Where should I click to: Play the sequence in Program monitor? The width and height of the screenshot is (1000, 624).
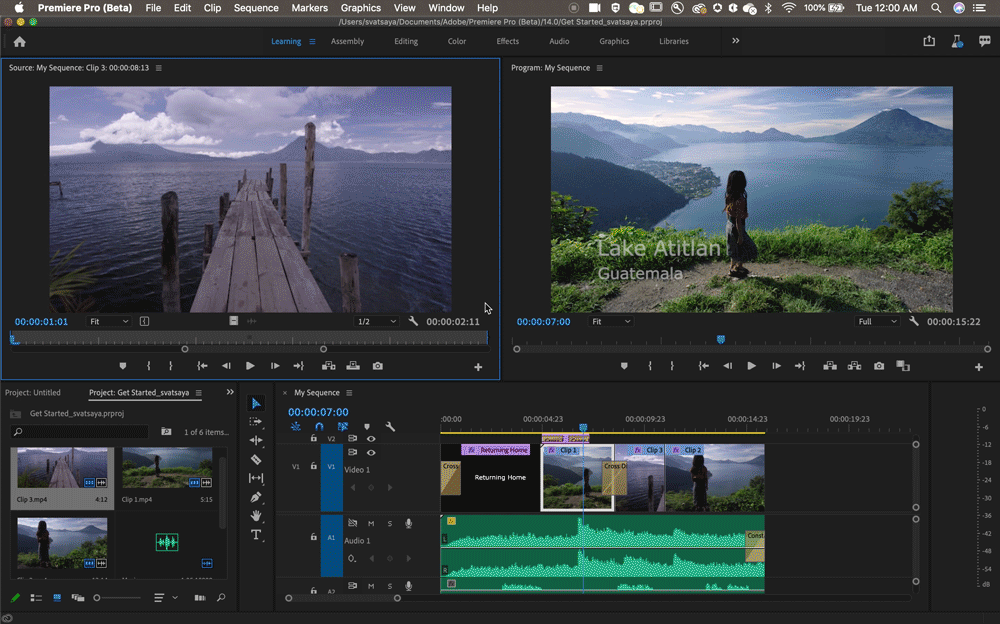[x=751, y=366]
